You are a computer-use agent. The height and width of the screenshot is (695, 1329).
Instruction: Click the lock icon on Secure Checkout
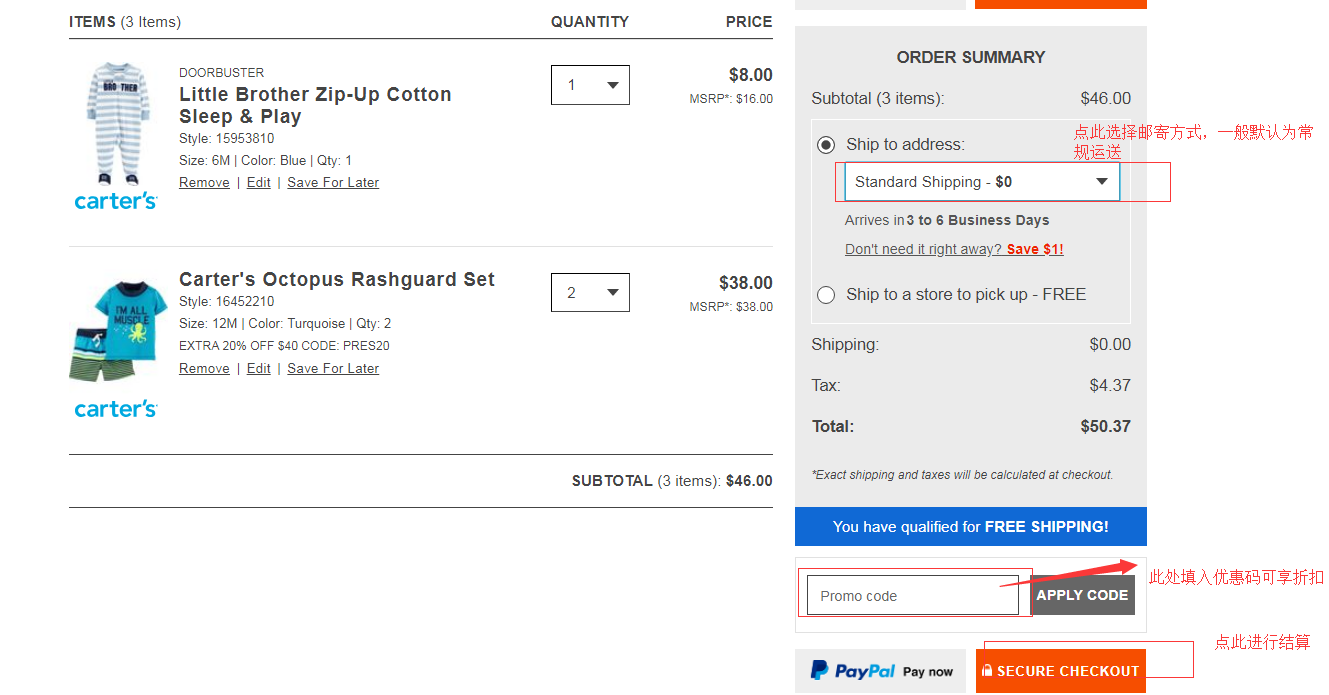[987, 672]
